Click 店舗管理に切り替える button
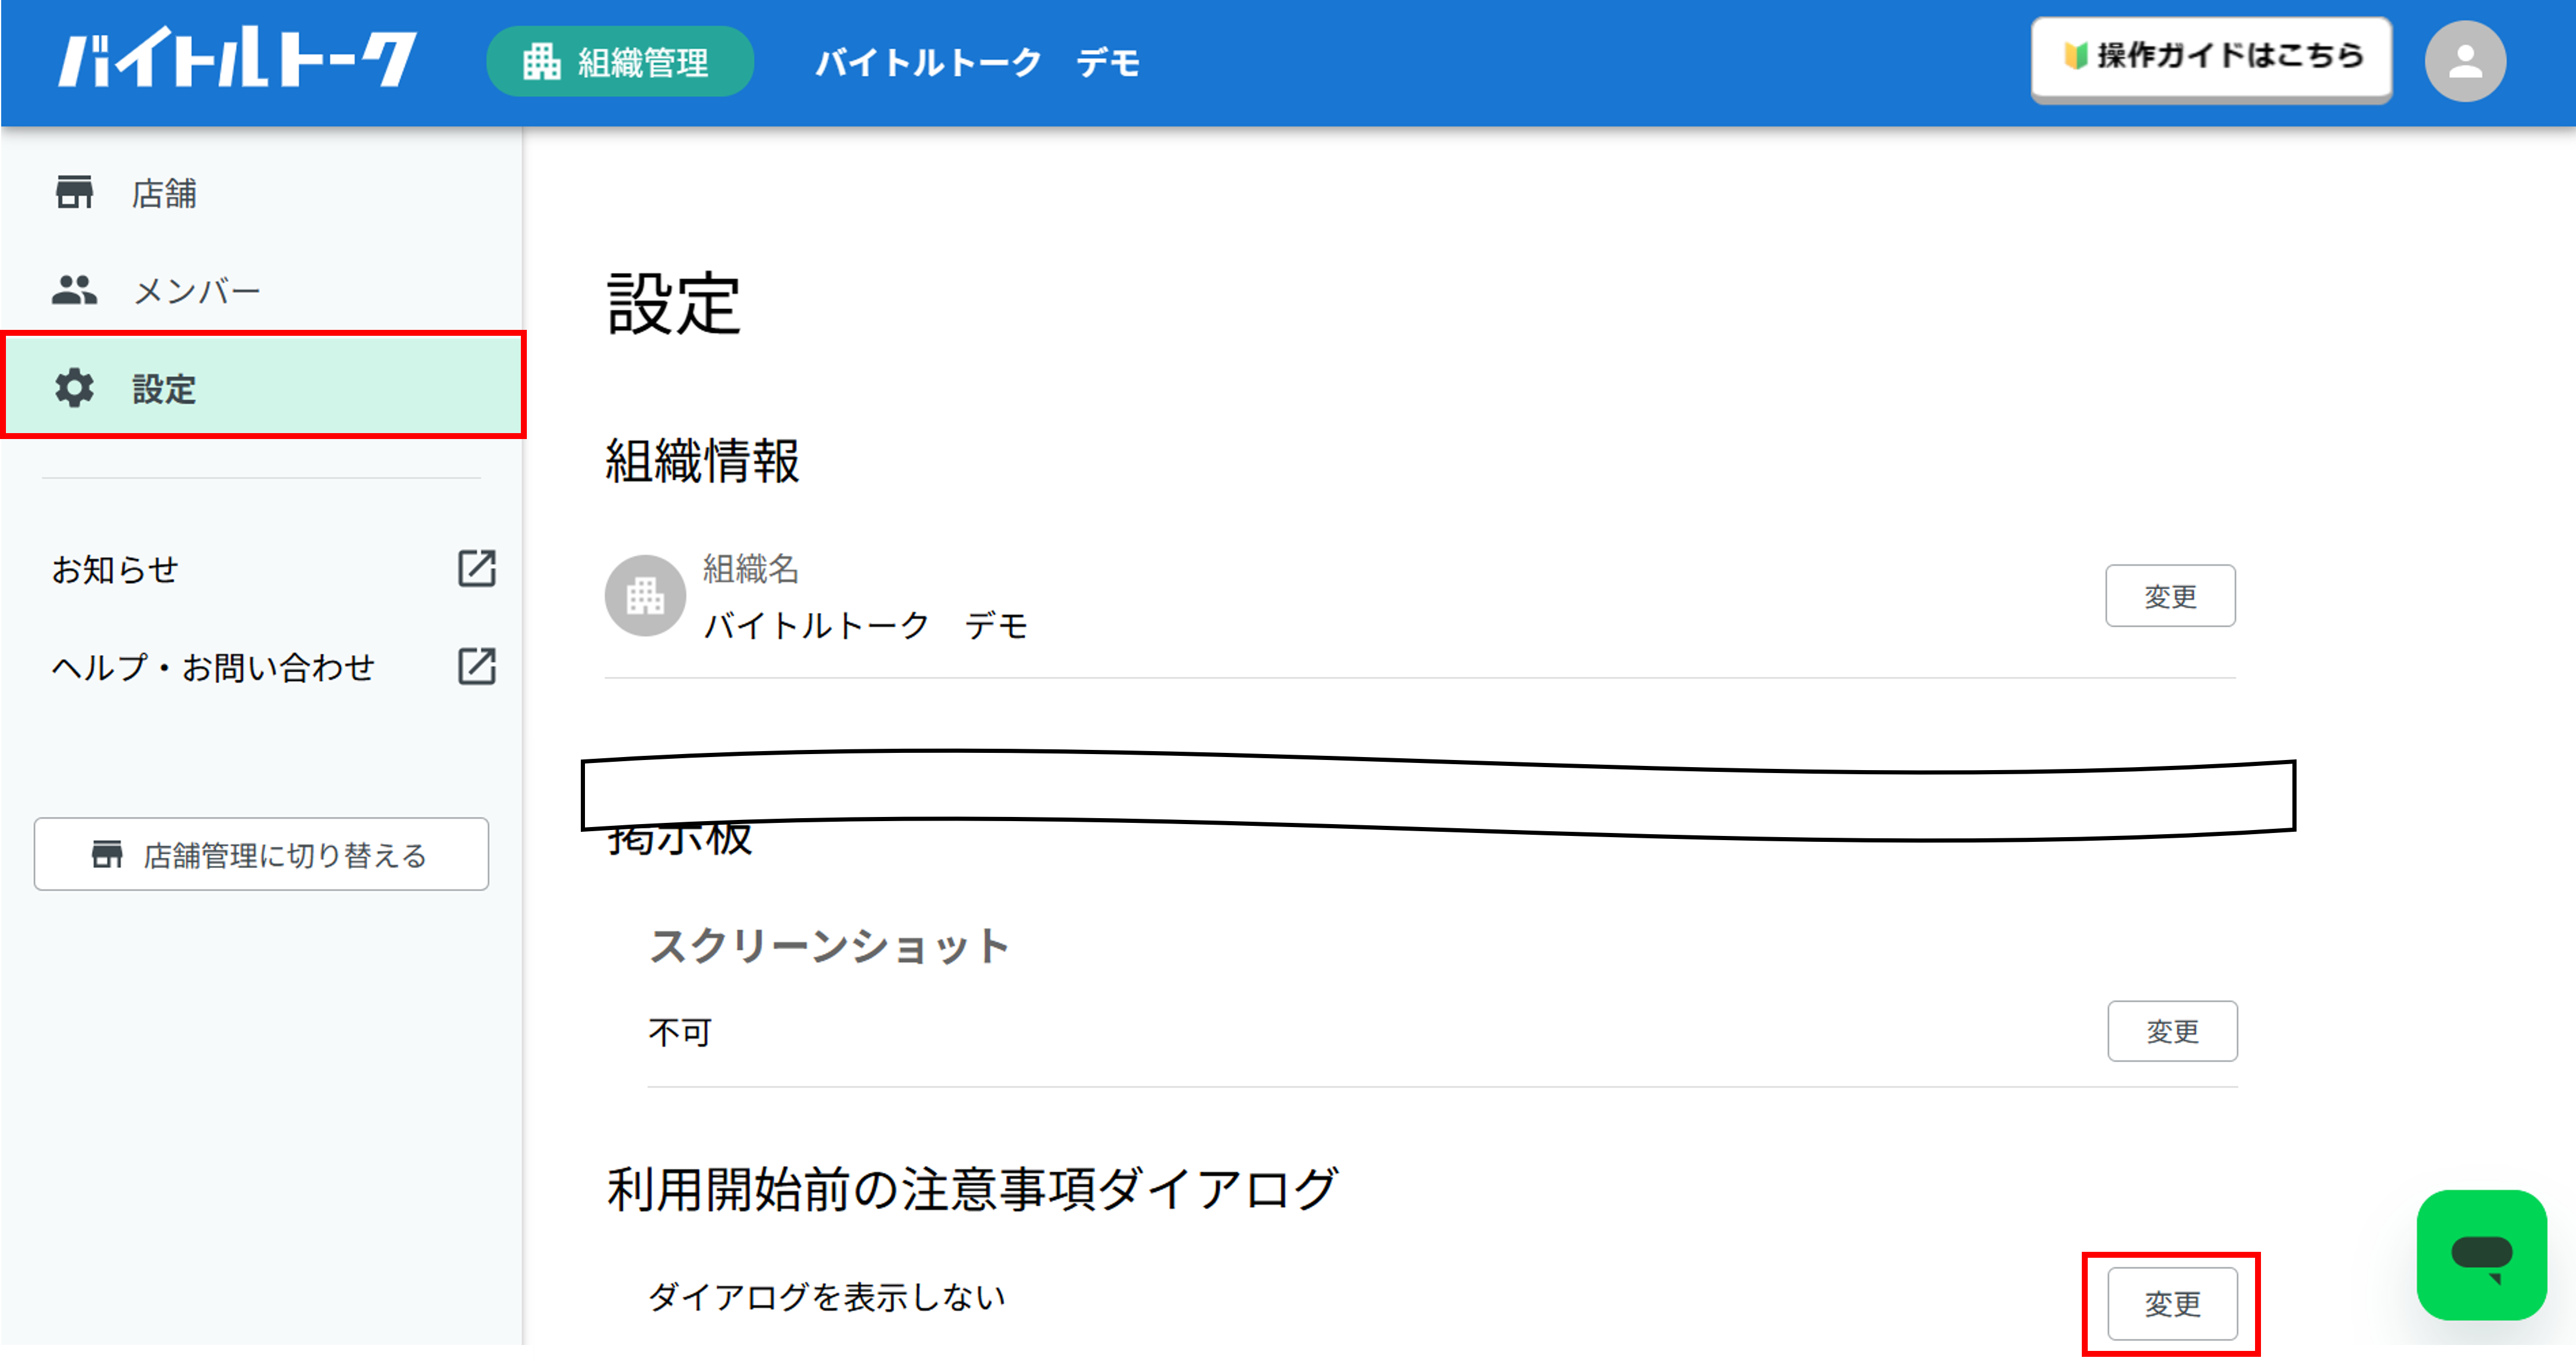The height and width of the screenshot is (1361, 2576). [x=261, y=855]
